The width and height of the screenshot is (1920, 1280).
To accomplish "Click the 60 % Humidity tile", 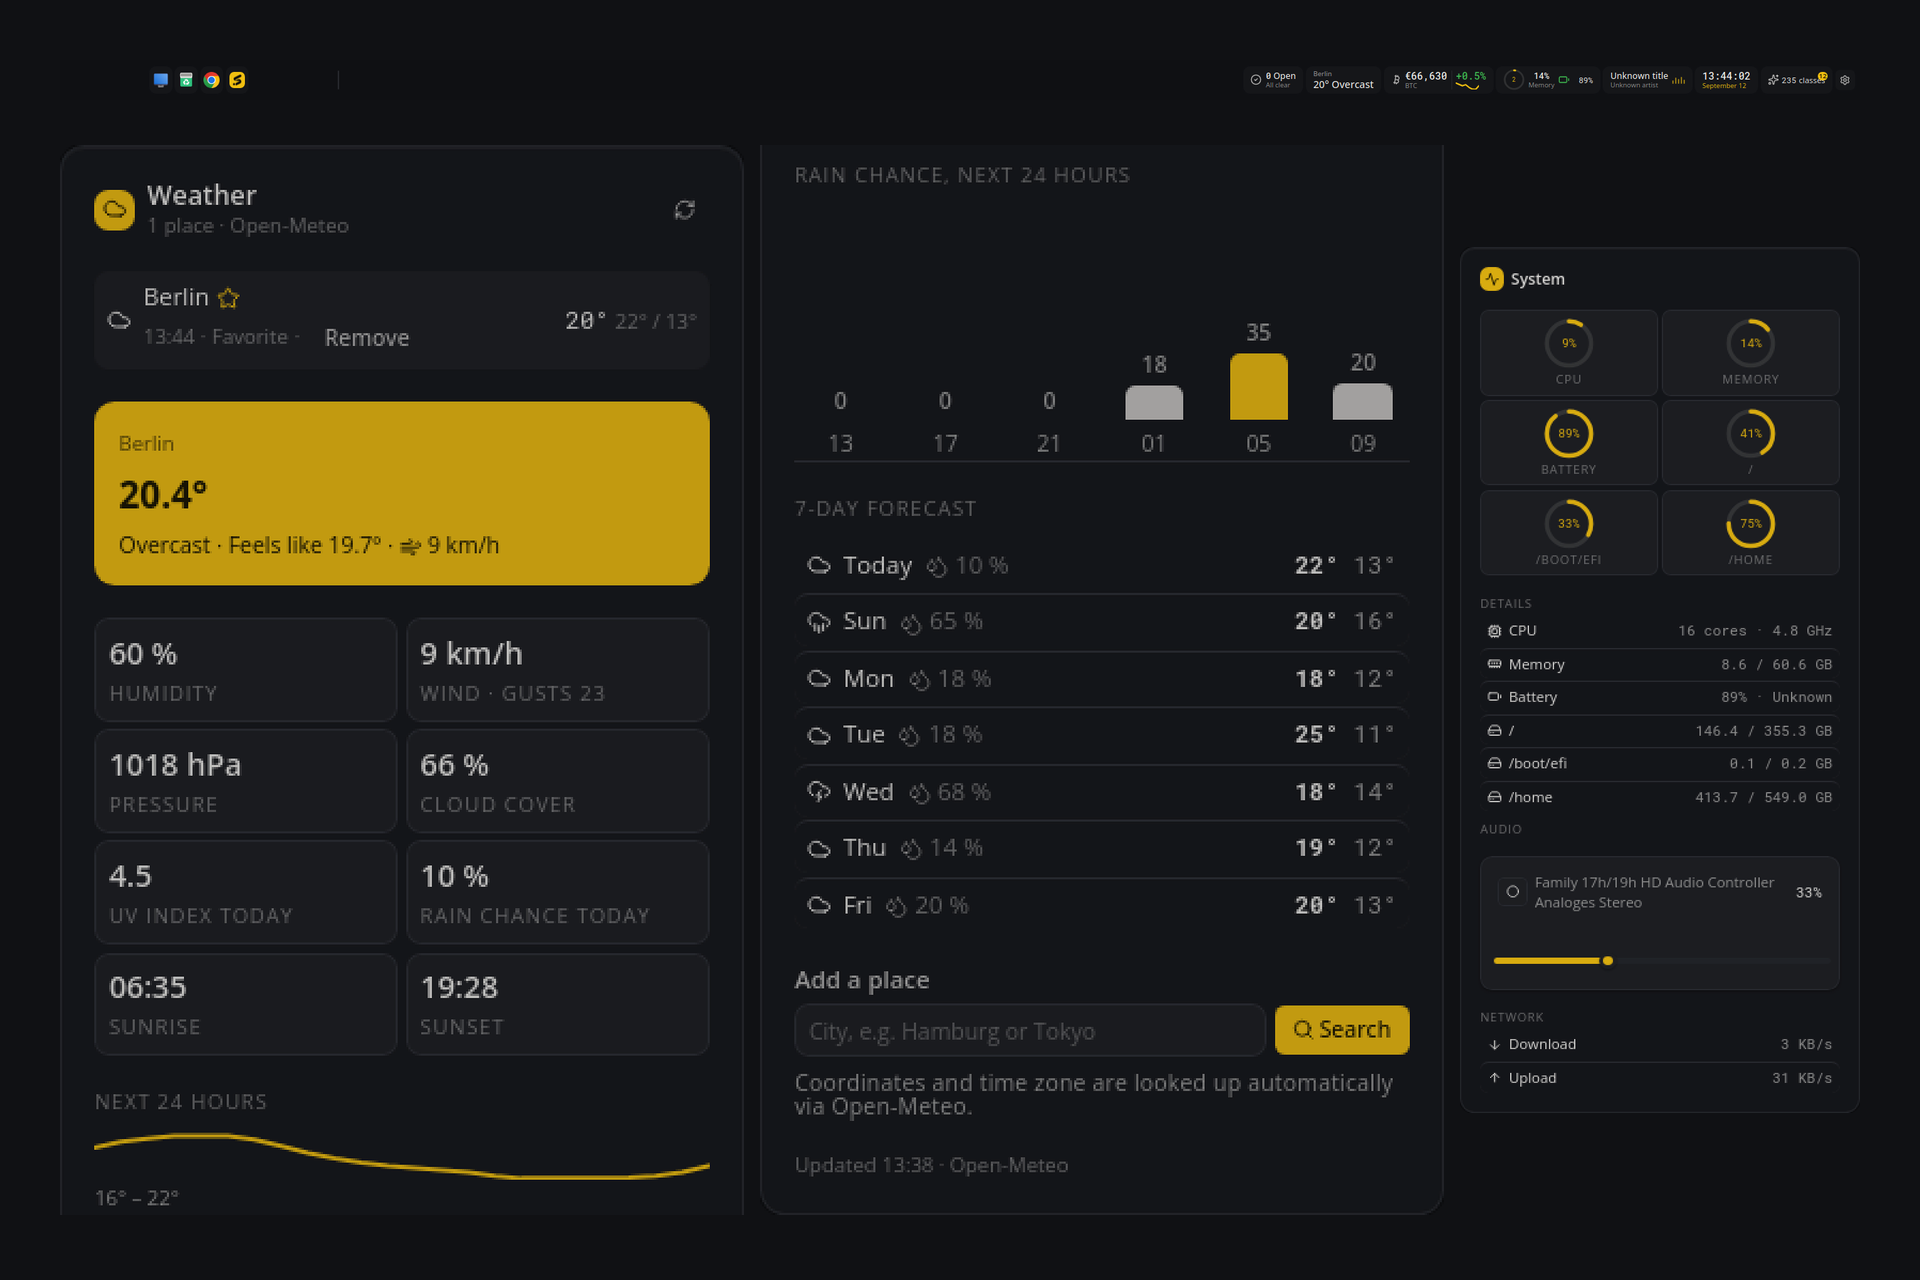I will (246, 670).
